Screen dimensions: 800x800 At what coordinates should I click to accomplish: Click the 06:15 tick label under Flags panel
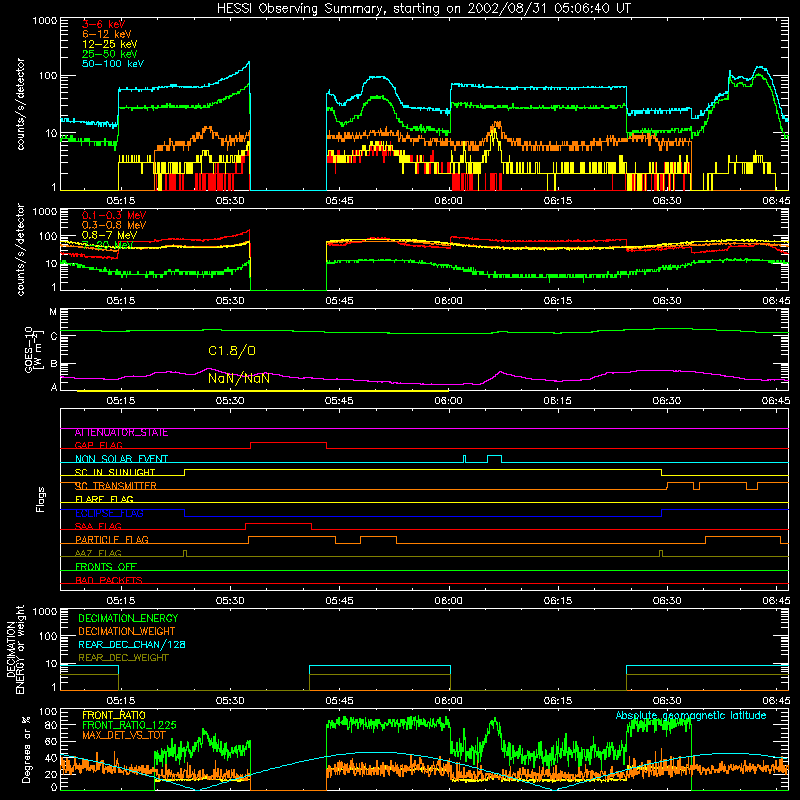[x=558, y=601]
